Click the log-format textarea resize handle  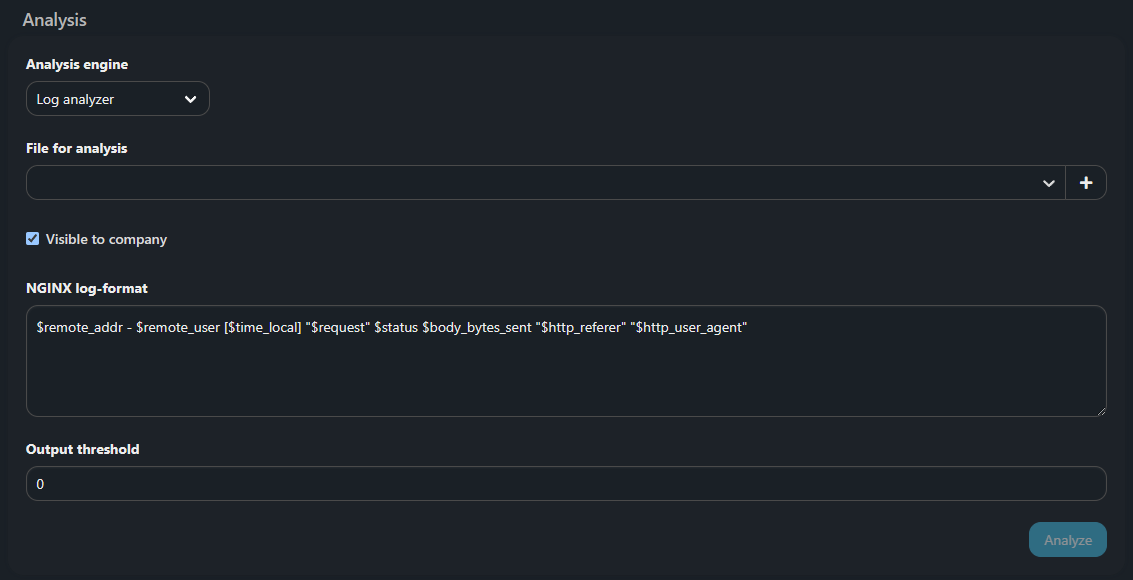[1100, 410]
